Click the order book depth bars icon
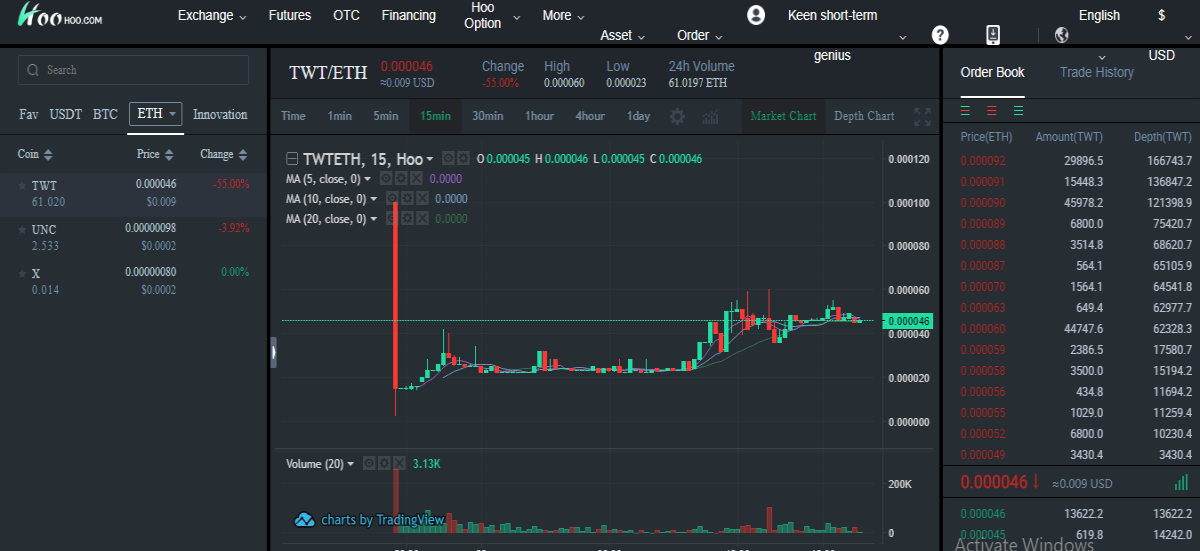Image resolution: width=1200 pixels, height=551 pixels. 1181,482
